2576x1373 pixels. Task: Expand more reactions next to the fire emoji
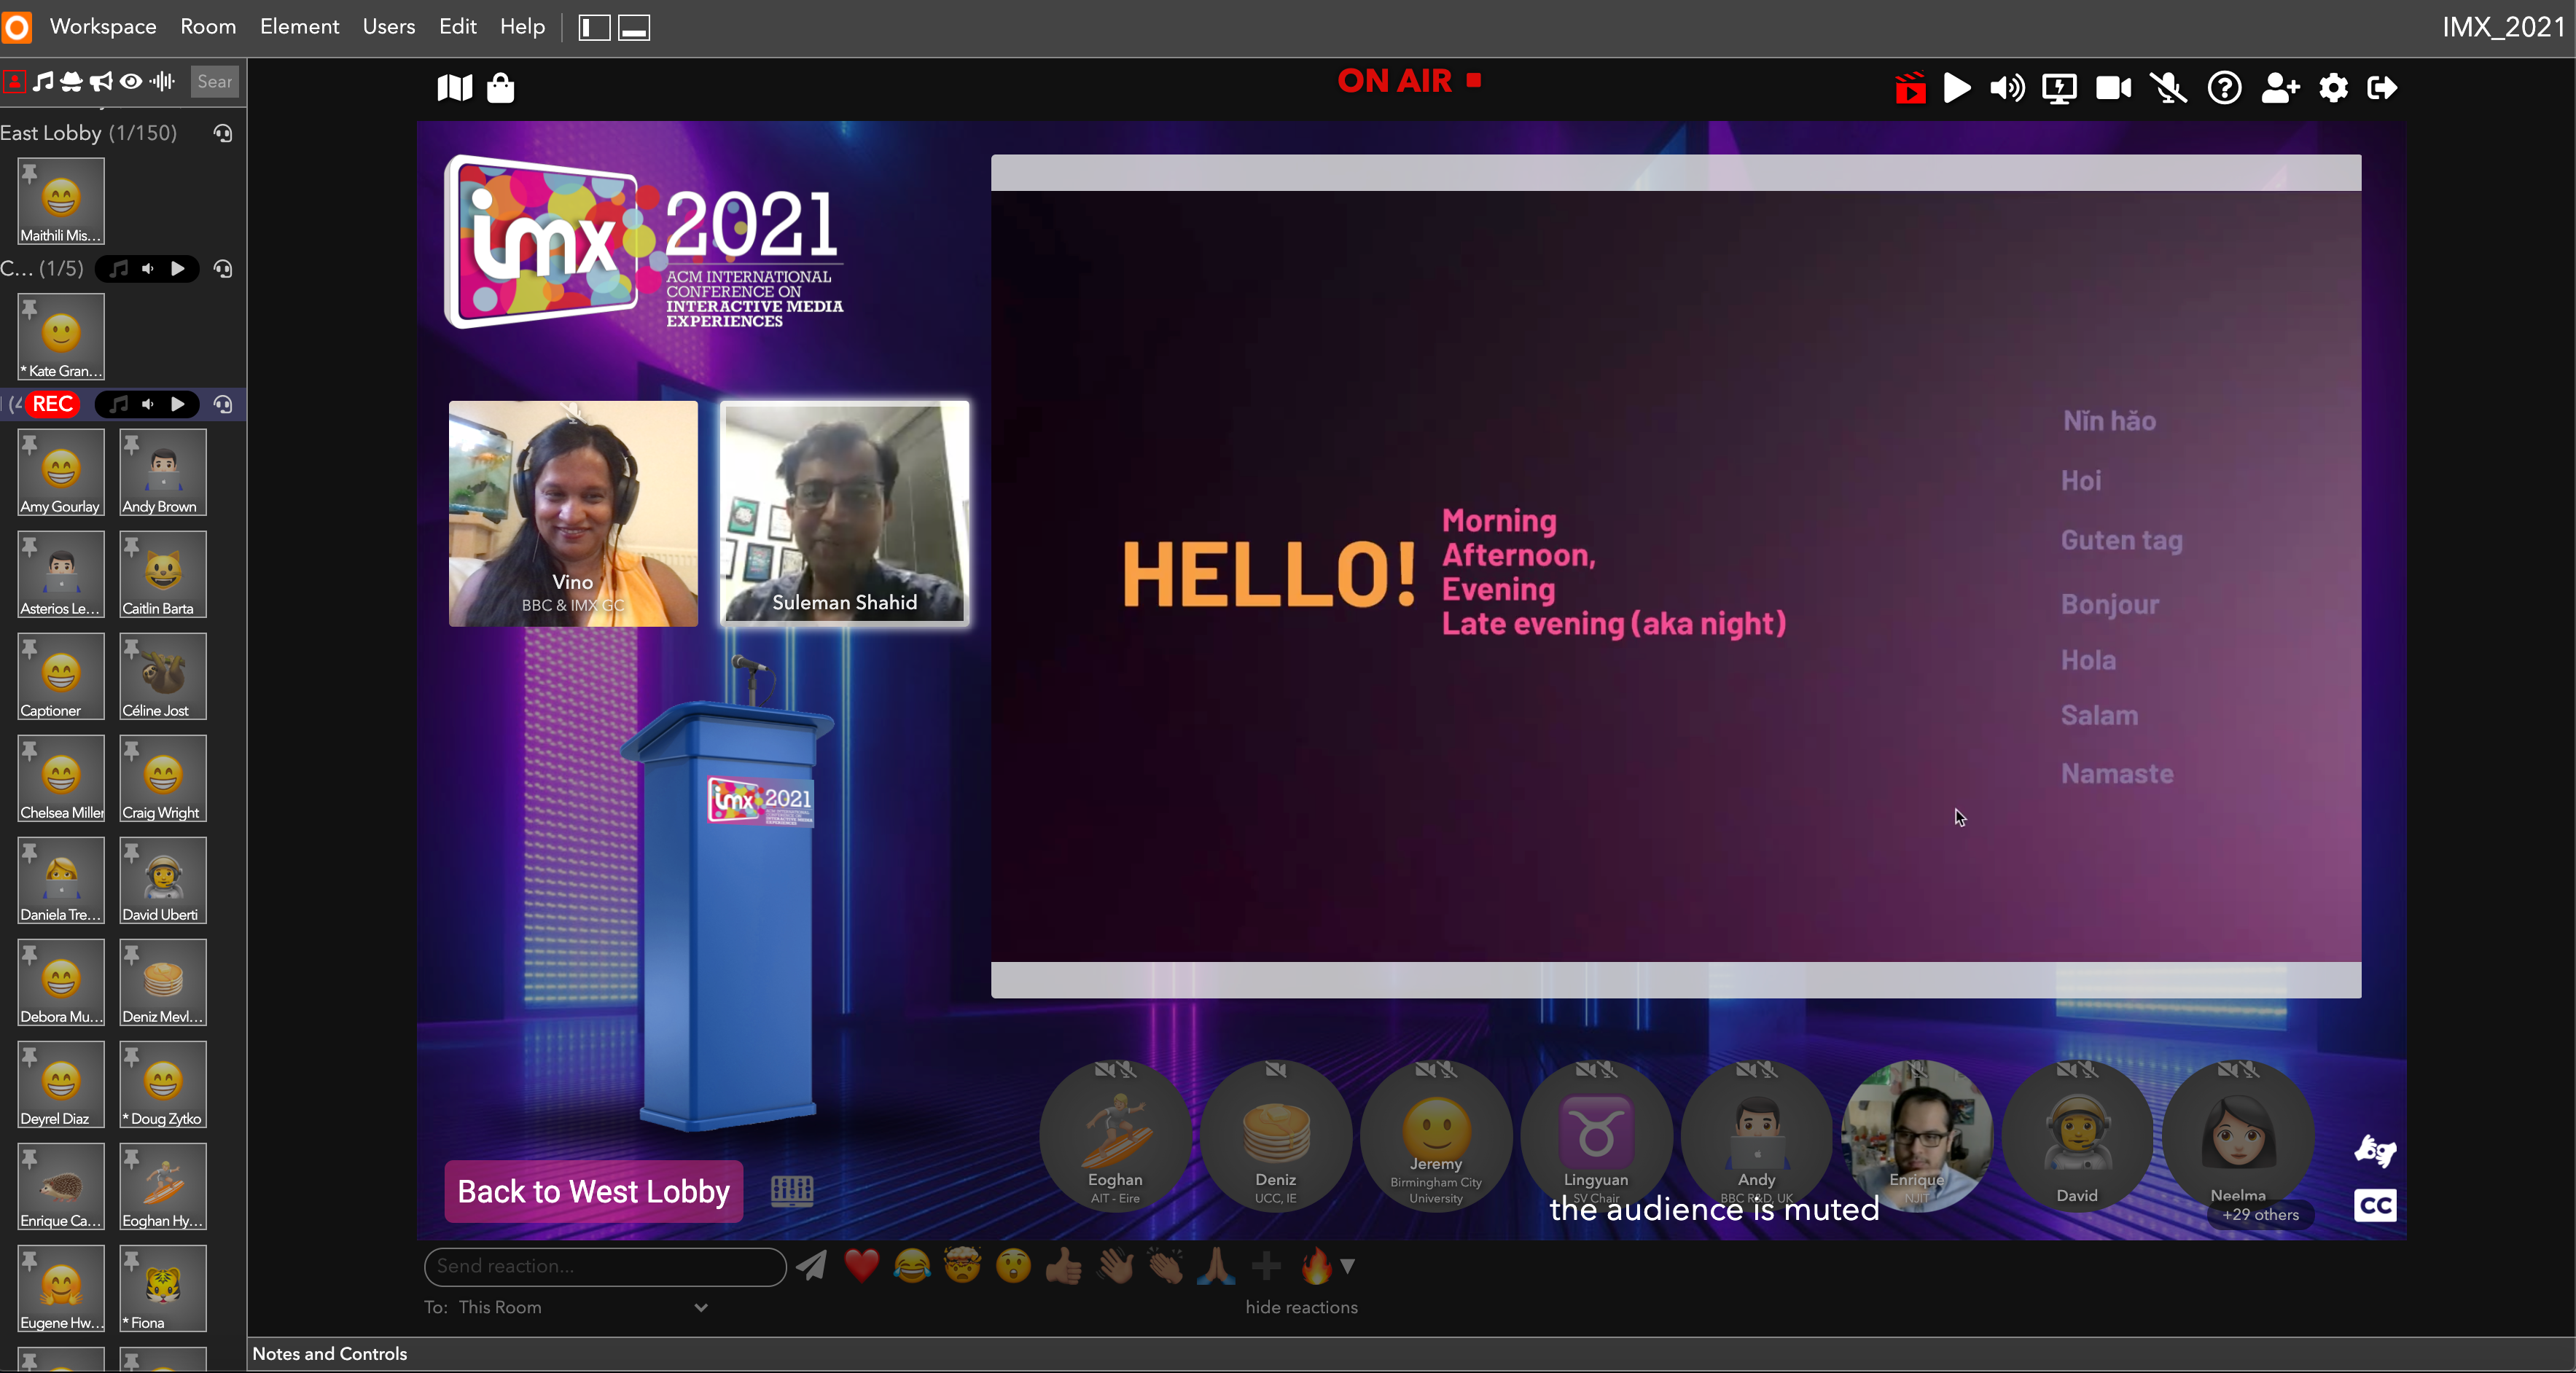[x=1348, y=1266]
